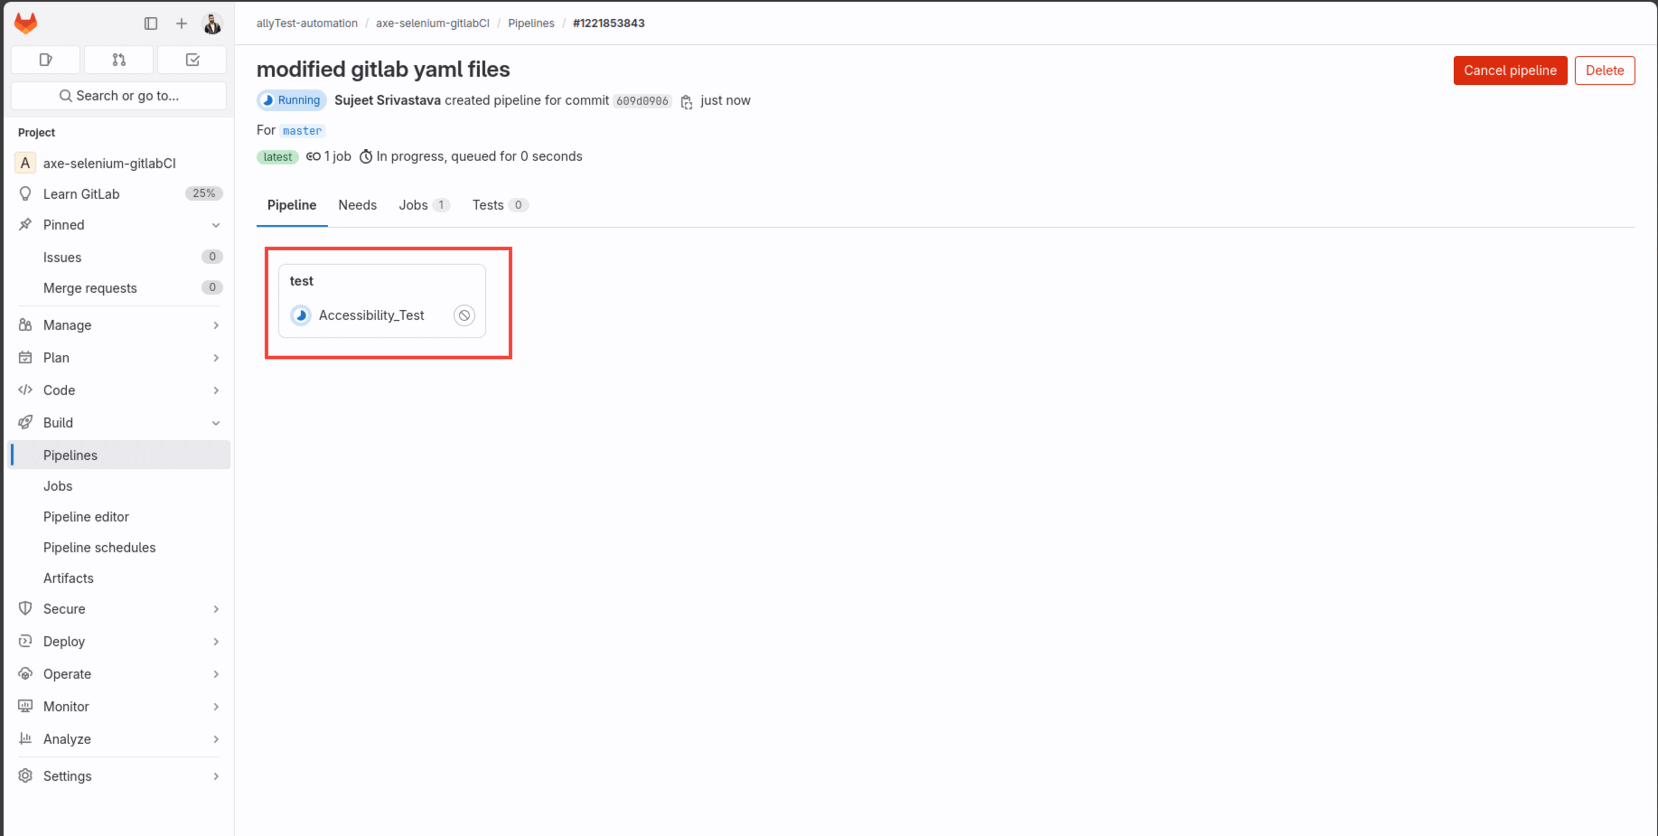
Task: Expand the Operate section chevron
Action: 216,674
